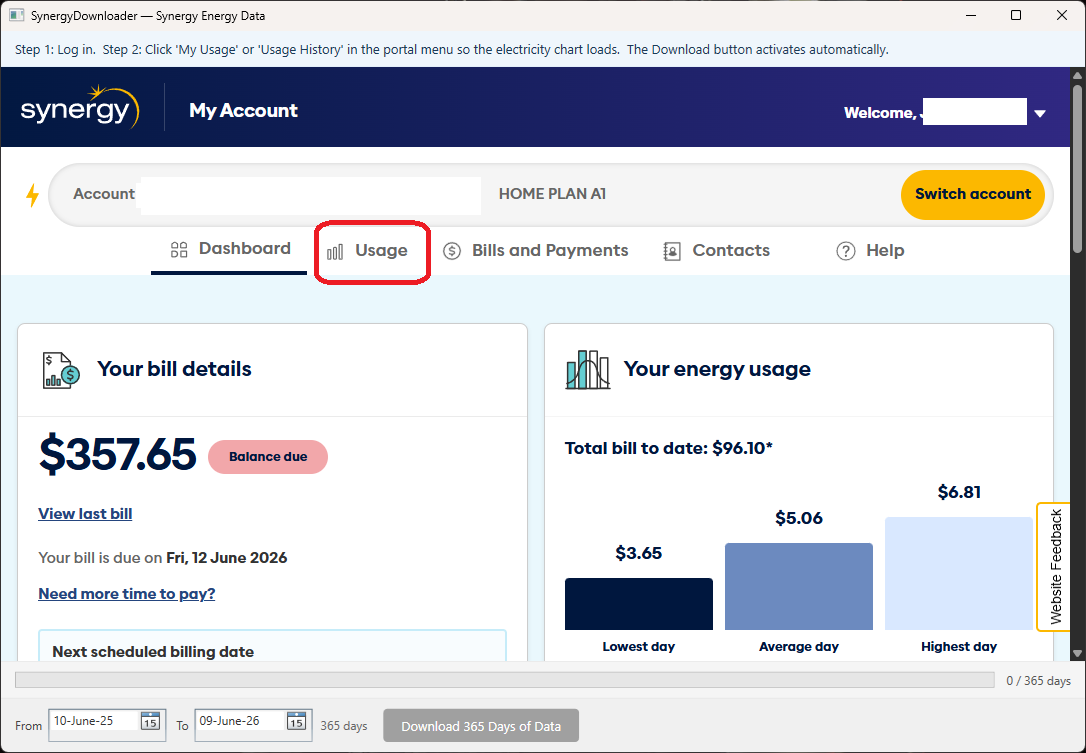Open the Website Feedback side tab

click(1054, 567)
